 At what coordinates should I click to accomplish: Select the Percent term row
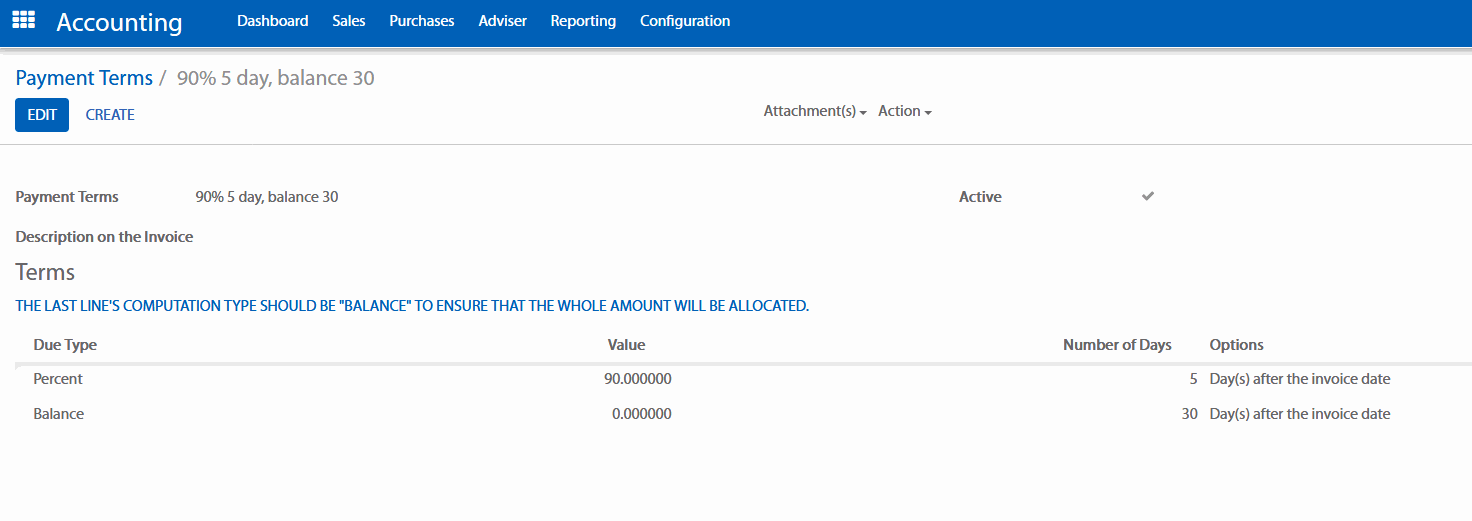pyautogui.click(x=58, y=379)
